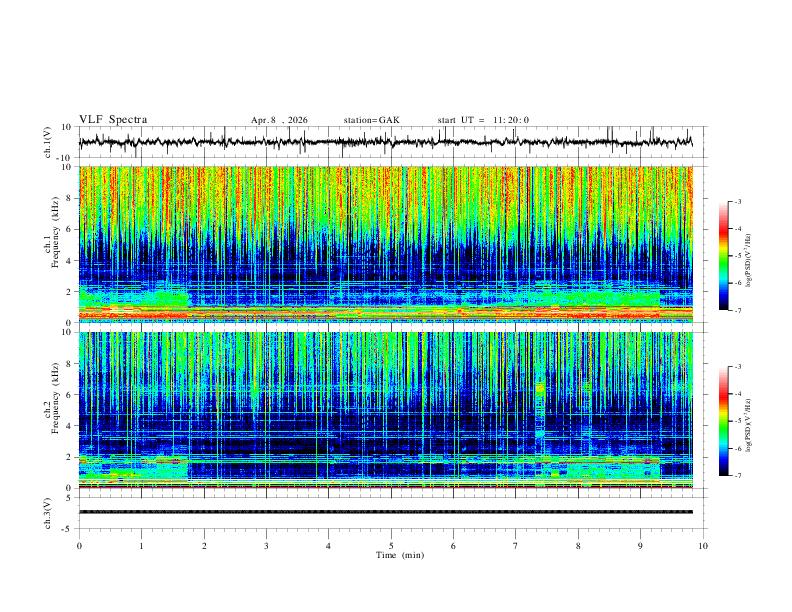
Task: Click the time axis tick label "4"
Action: pos(328,546)
